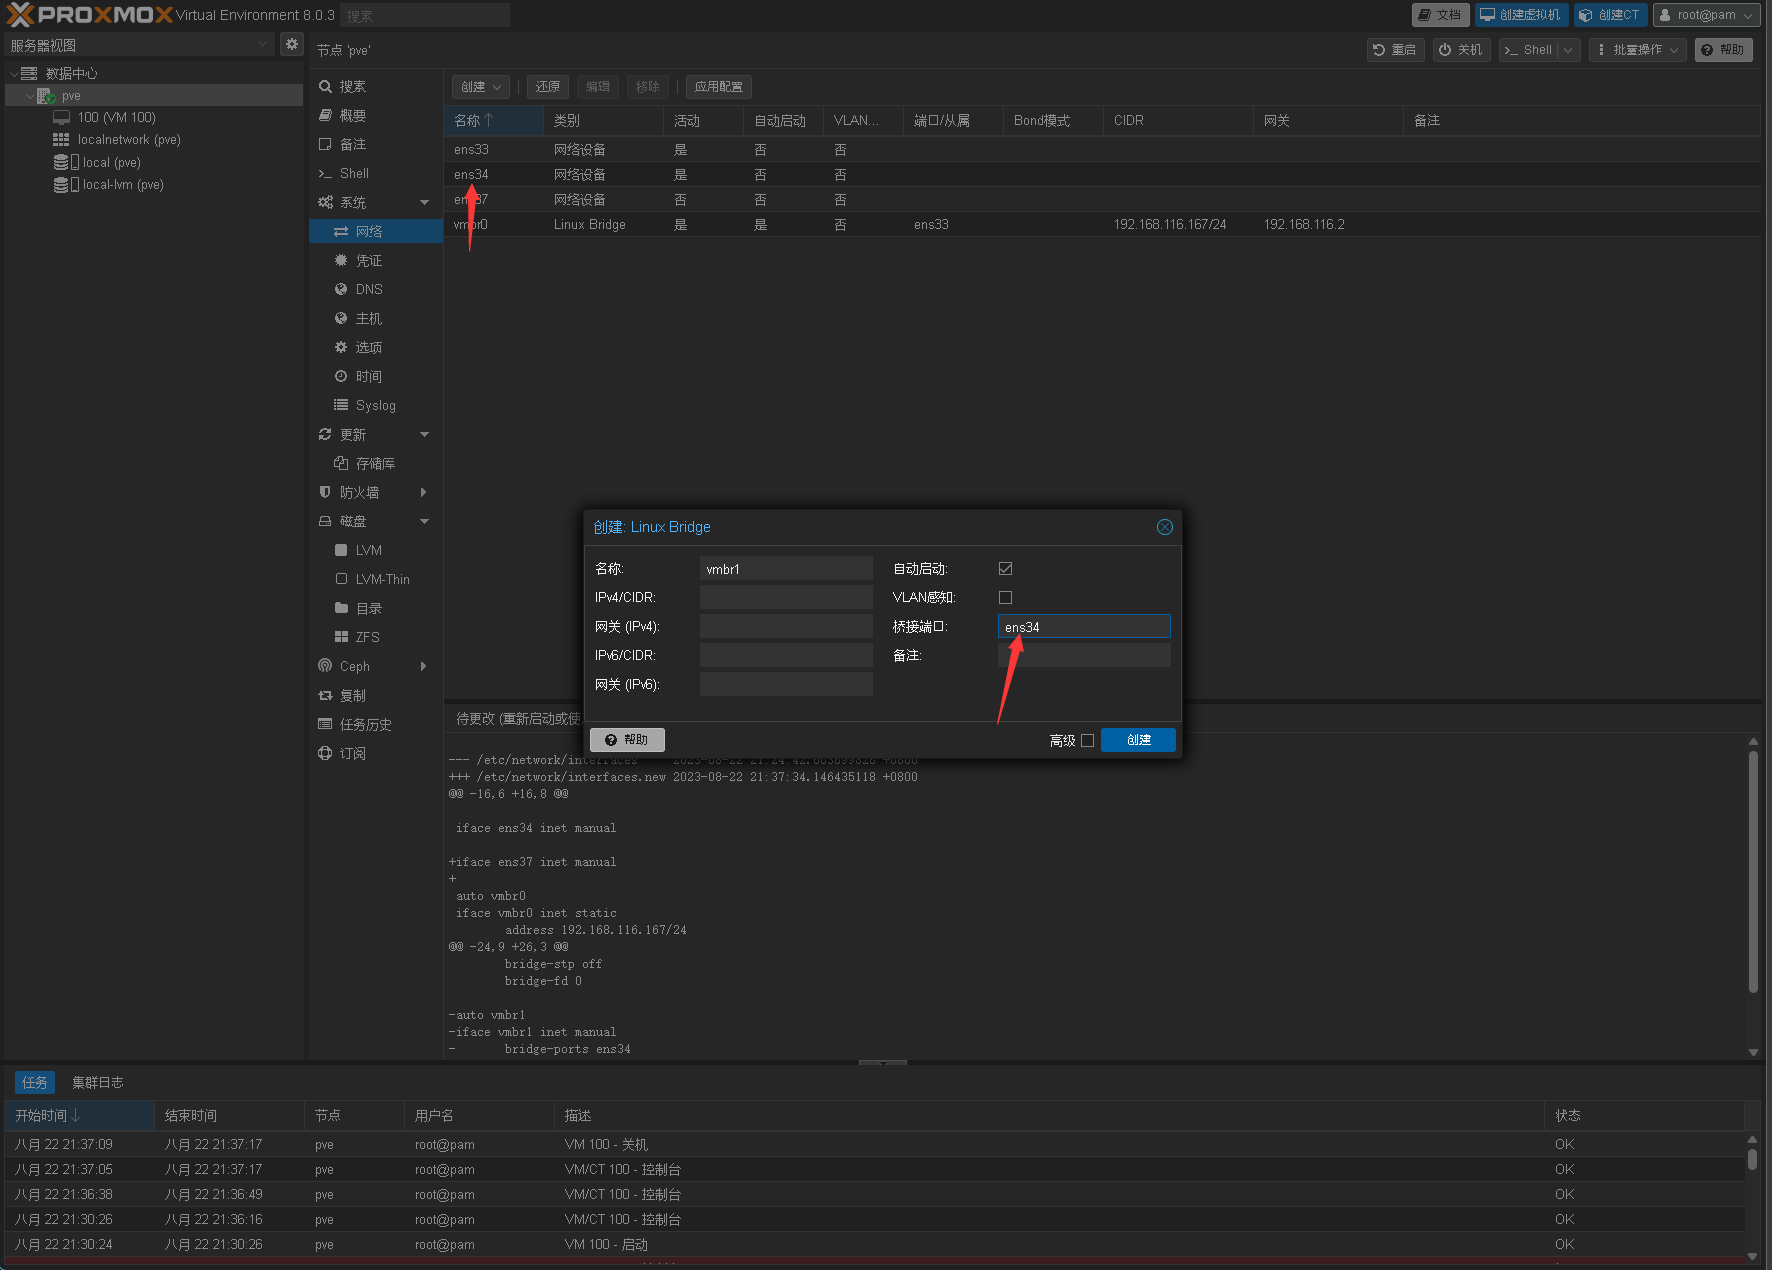Click 创建虚拟机 create VM button
Viewport: 1772px width, 1270px height.
[x=1520, y=15]
